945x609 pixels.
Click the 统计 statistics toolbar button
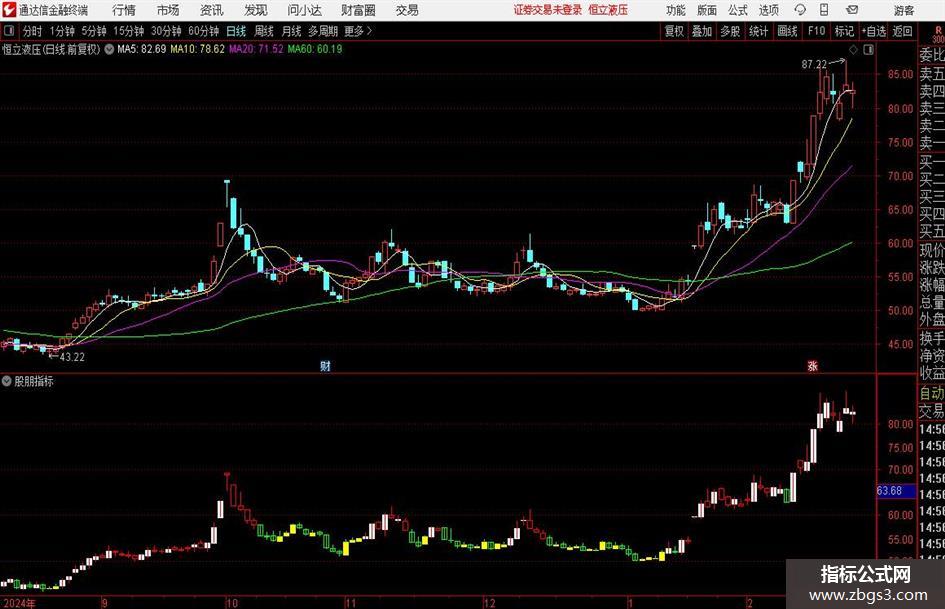[x=758, y=31]
